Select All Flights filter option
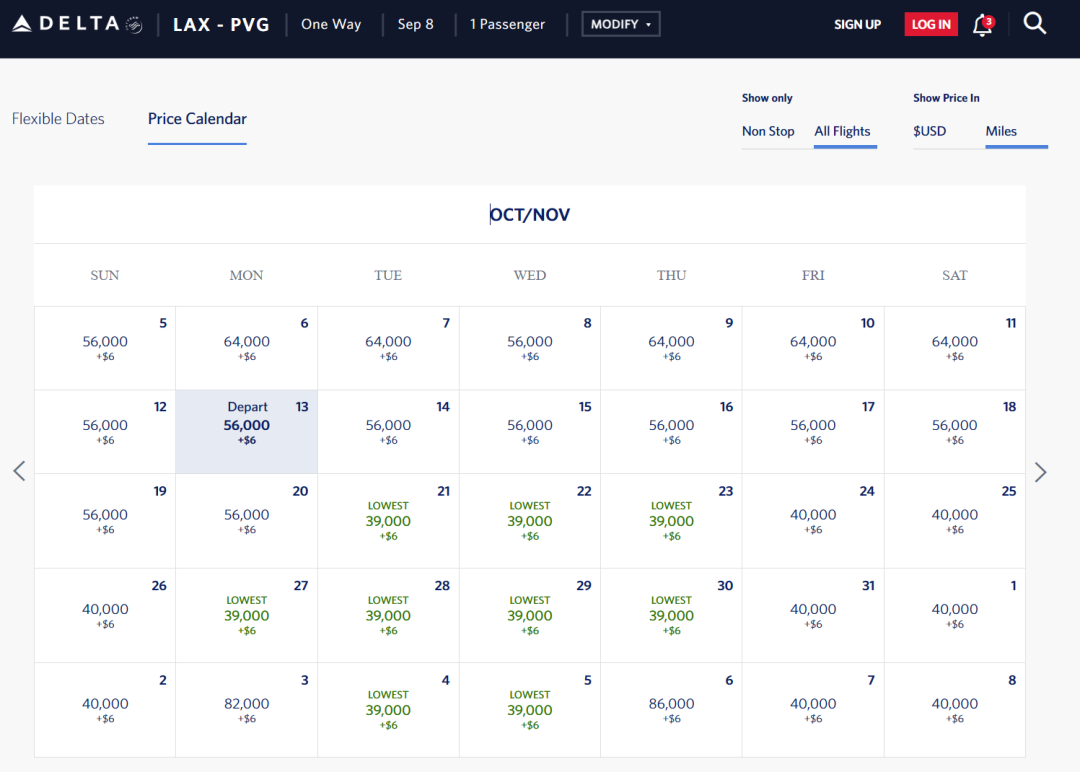Viewport: 1080px width, 772px height. [842, 131]
